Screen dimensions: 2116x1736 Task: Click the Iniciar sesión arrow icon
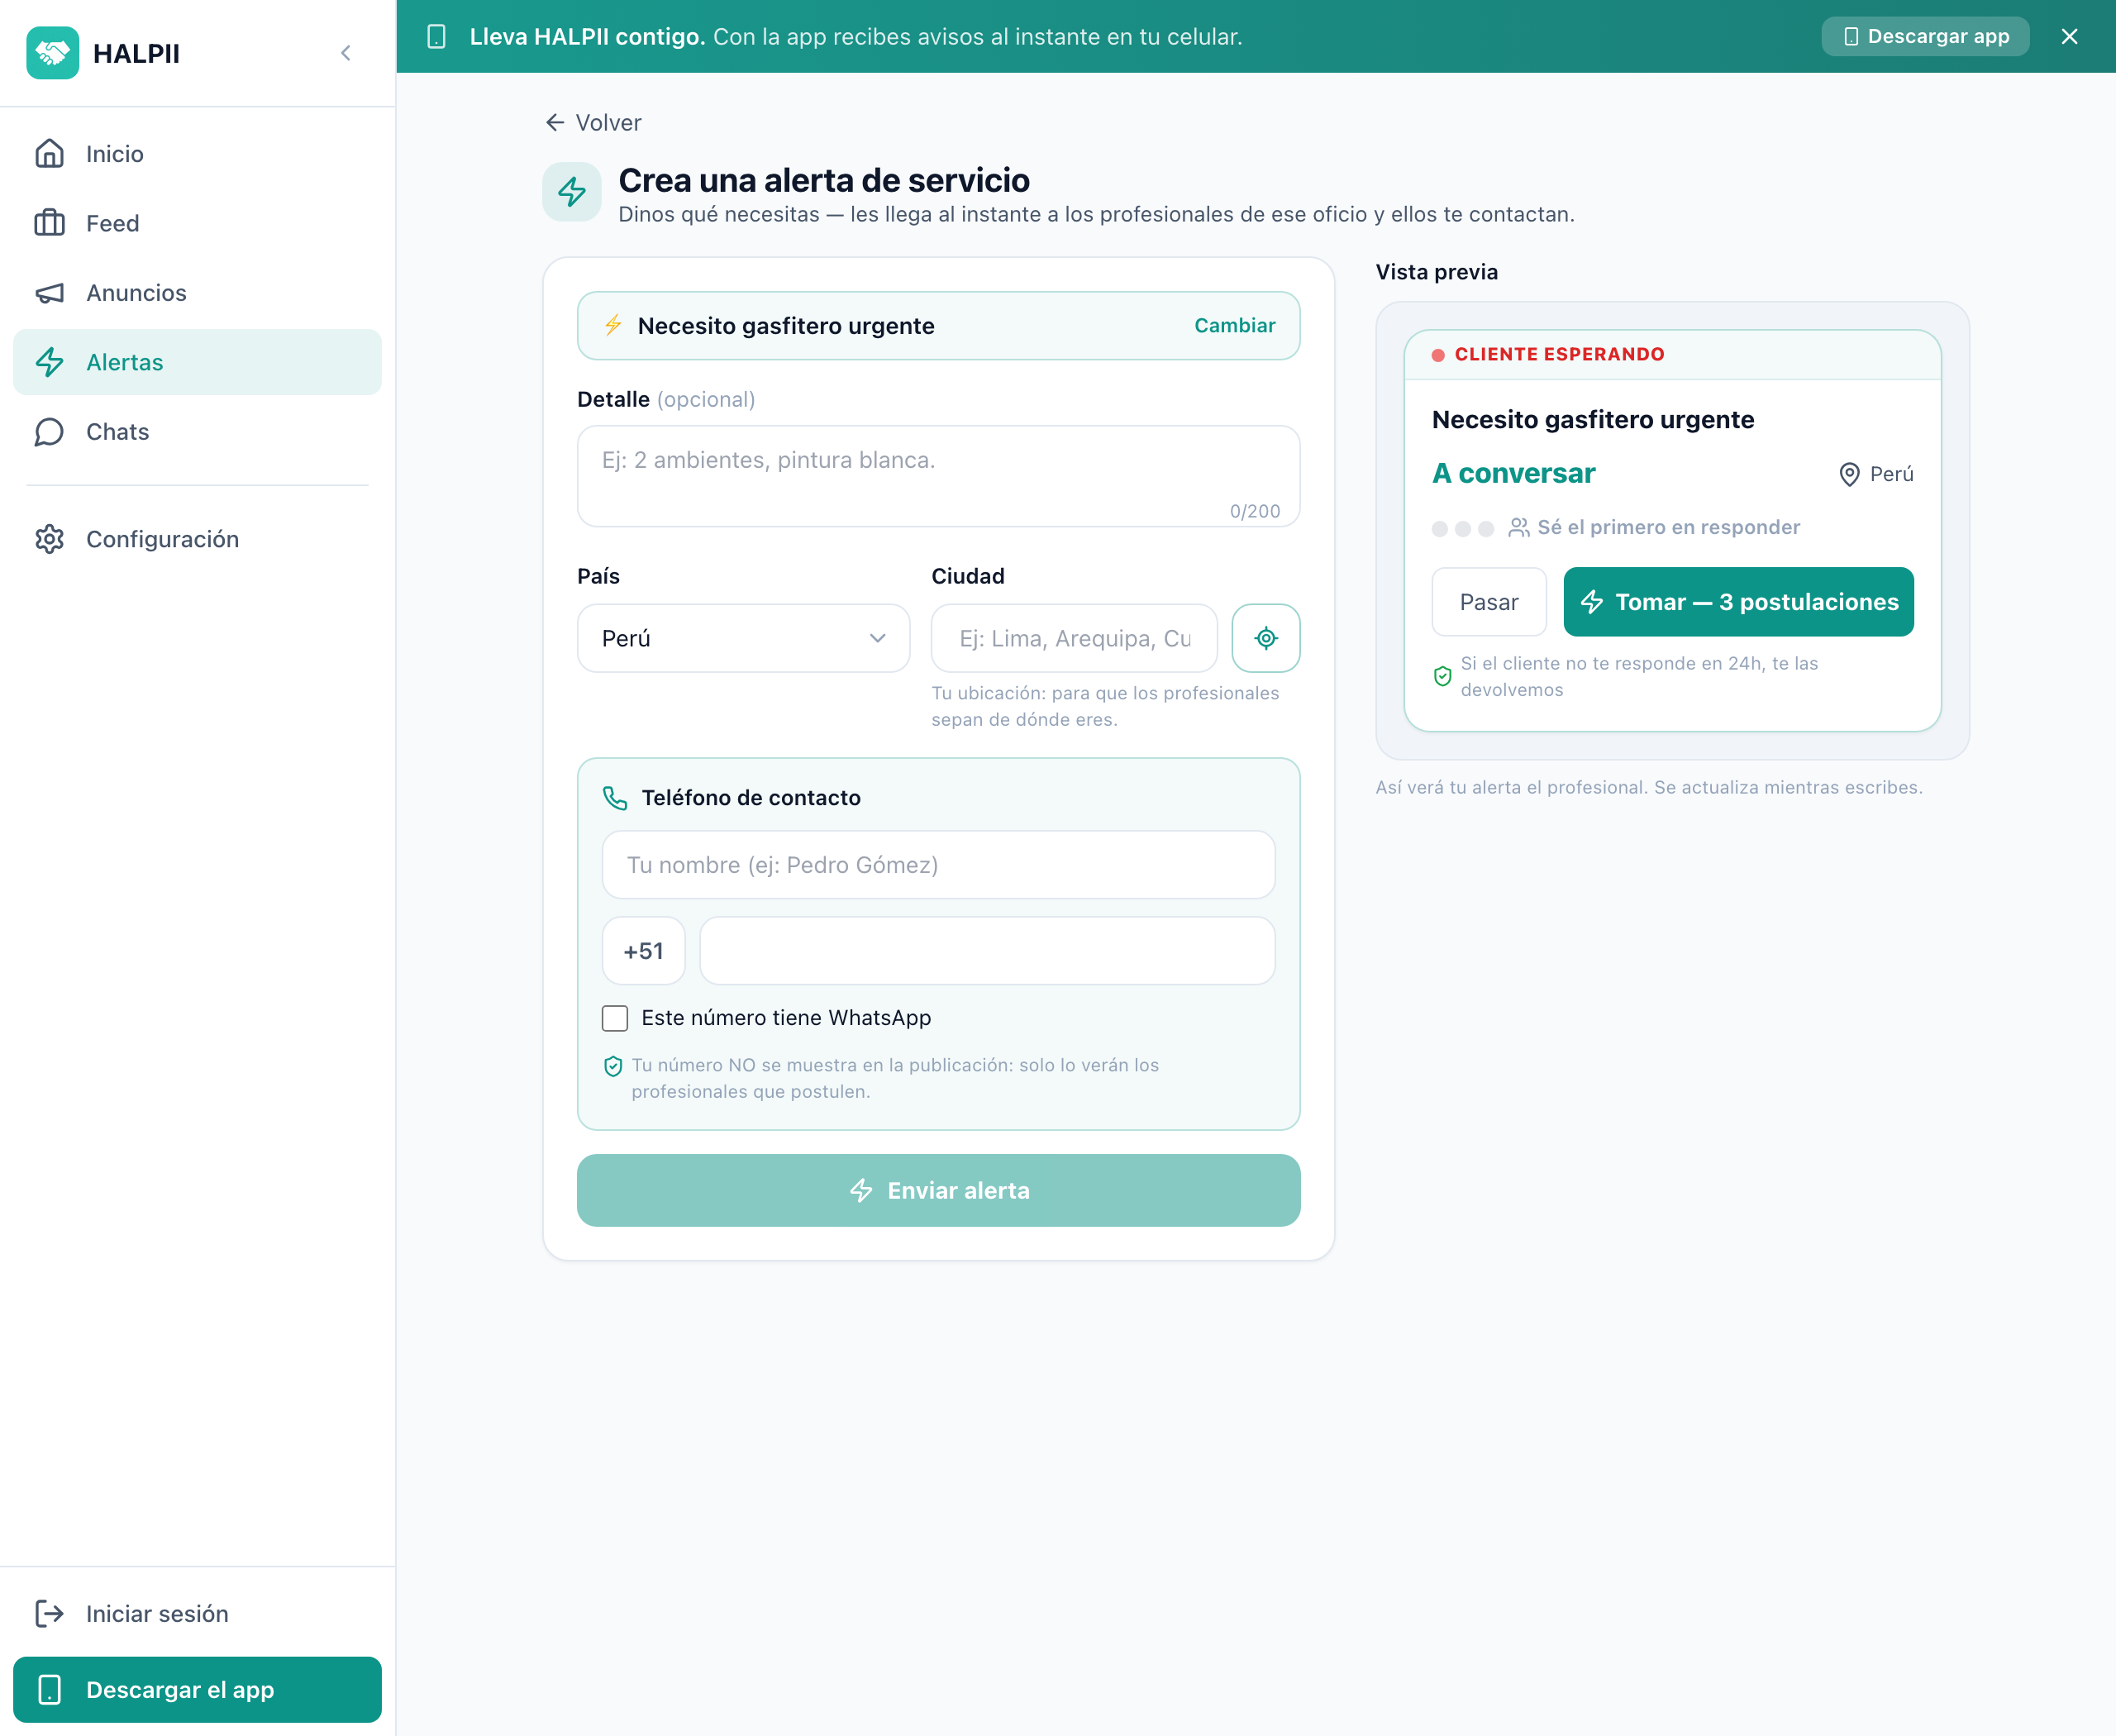coord(49,1613)
